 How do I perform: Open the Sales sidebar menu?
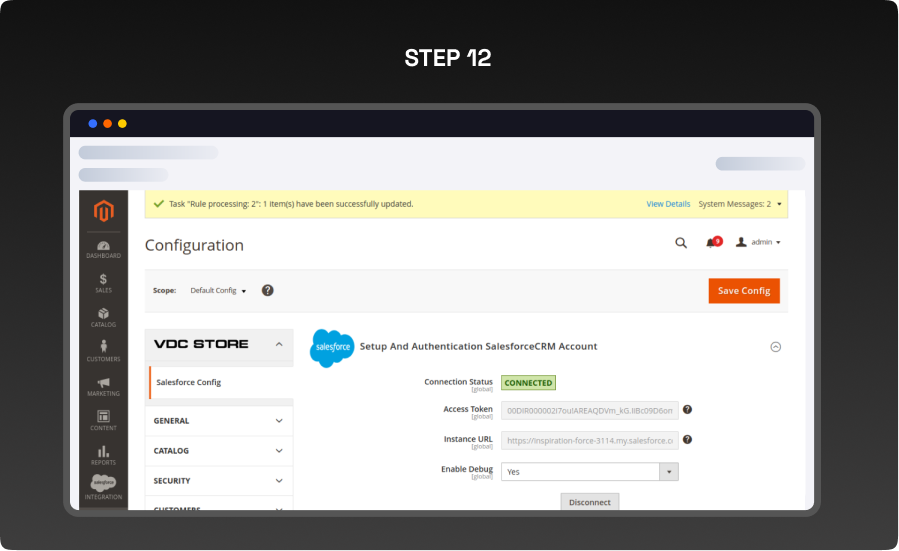click(103, 283)
